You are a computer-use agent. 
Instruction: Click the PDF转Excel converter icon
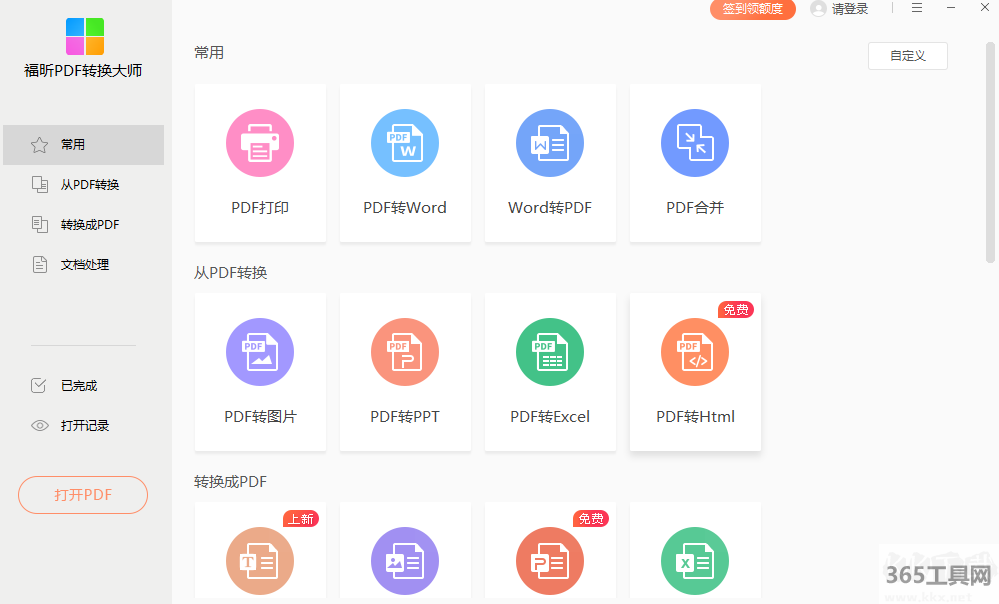click(x=550, y=353)
